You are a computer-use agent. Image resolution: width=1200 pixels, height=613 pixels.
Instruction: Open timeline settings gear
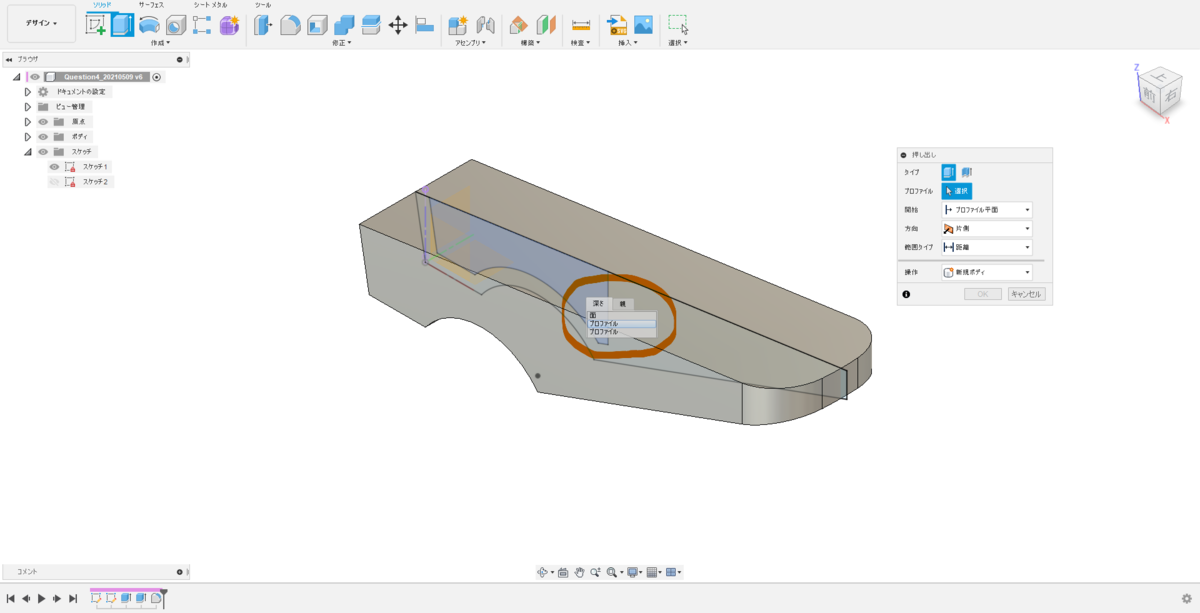(1187, 598)
